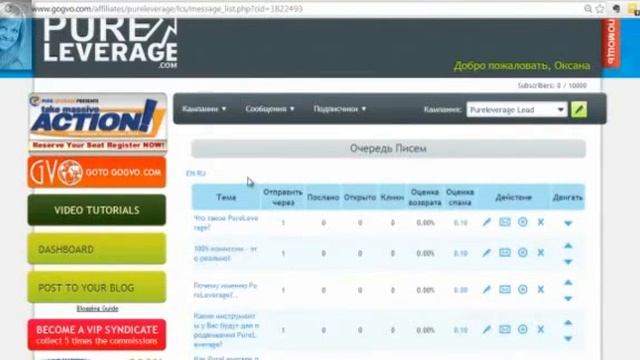Open envelope icon in 'Почему именно PureLeverage' row
This screenshot has width=640, height=360.
[x=505, y=289]
